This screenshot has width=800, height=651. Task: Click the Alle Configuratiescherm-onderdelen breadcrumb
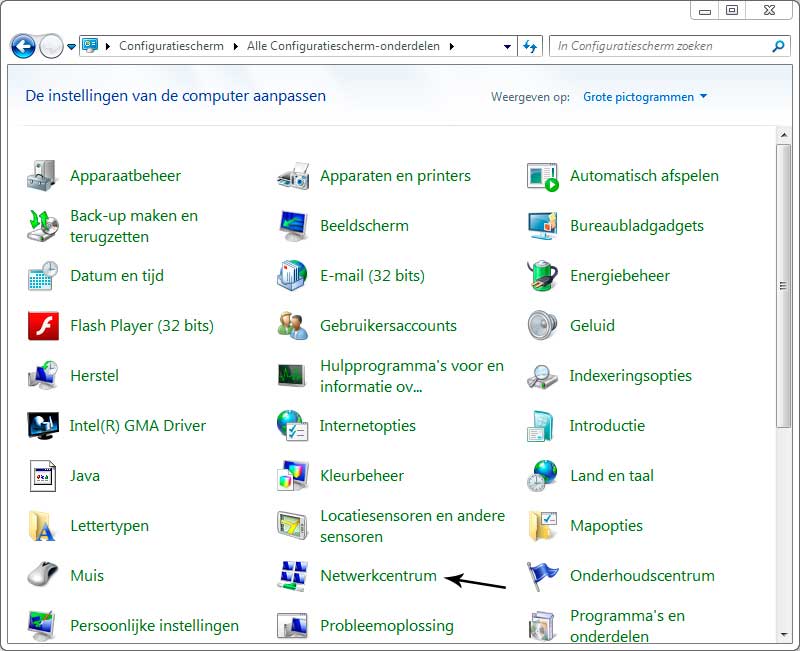[343, 46]
